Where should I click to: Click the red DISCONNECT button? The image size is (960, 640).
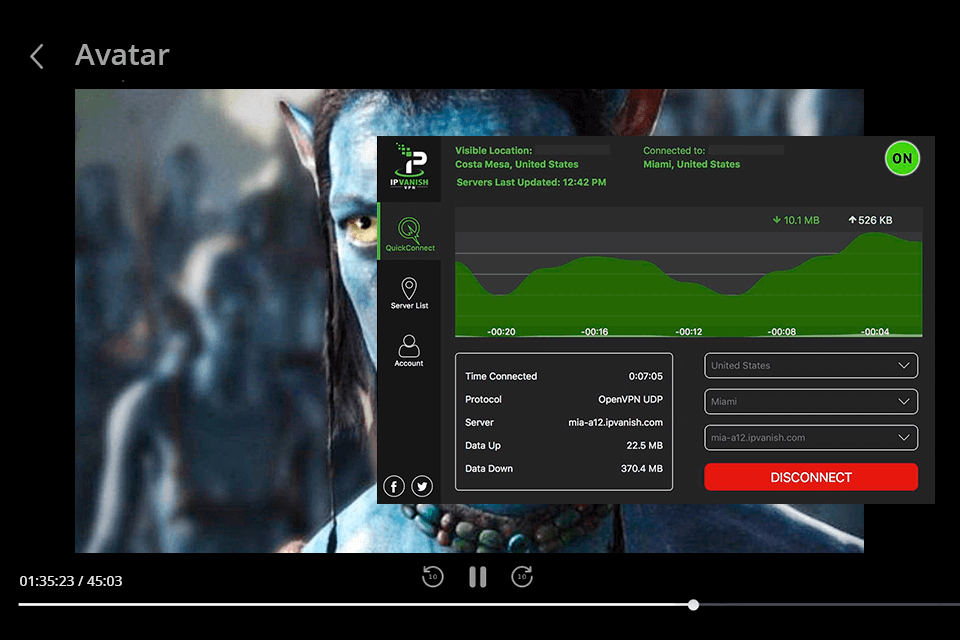coord(811,477)
